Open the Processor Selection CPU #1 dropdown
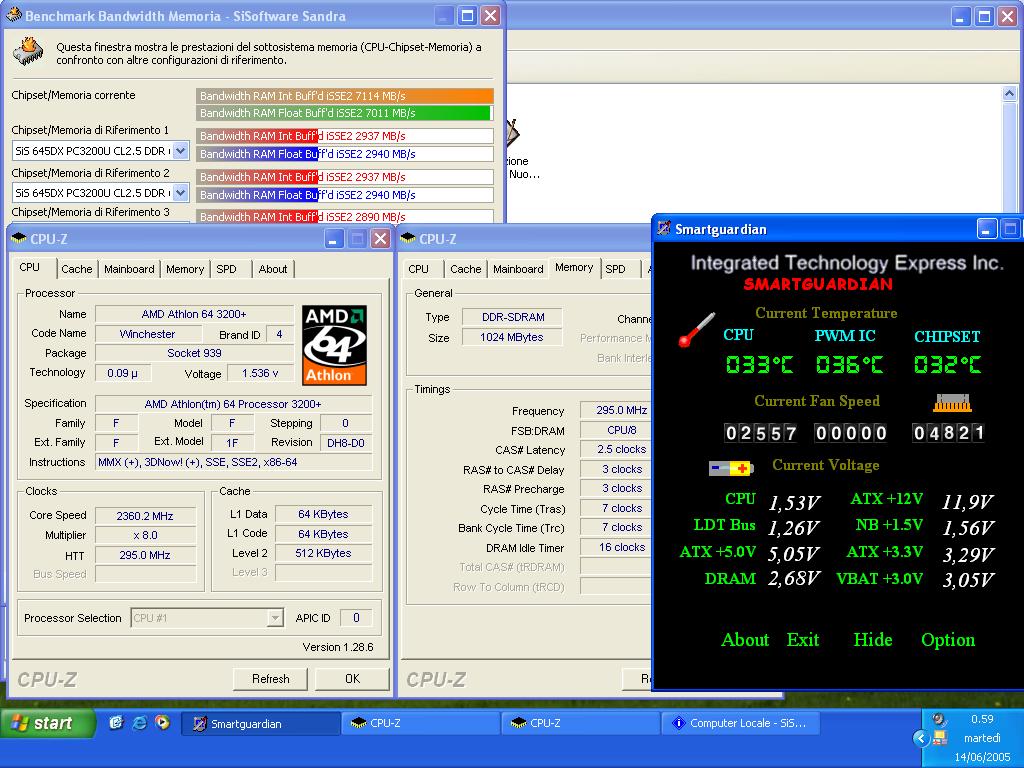Image resolution: width=1024 pixels, height=768 pixels. 275,617
